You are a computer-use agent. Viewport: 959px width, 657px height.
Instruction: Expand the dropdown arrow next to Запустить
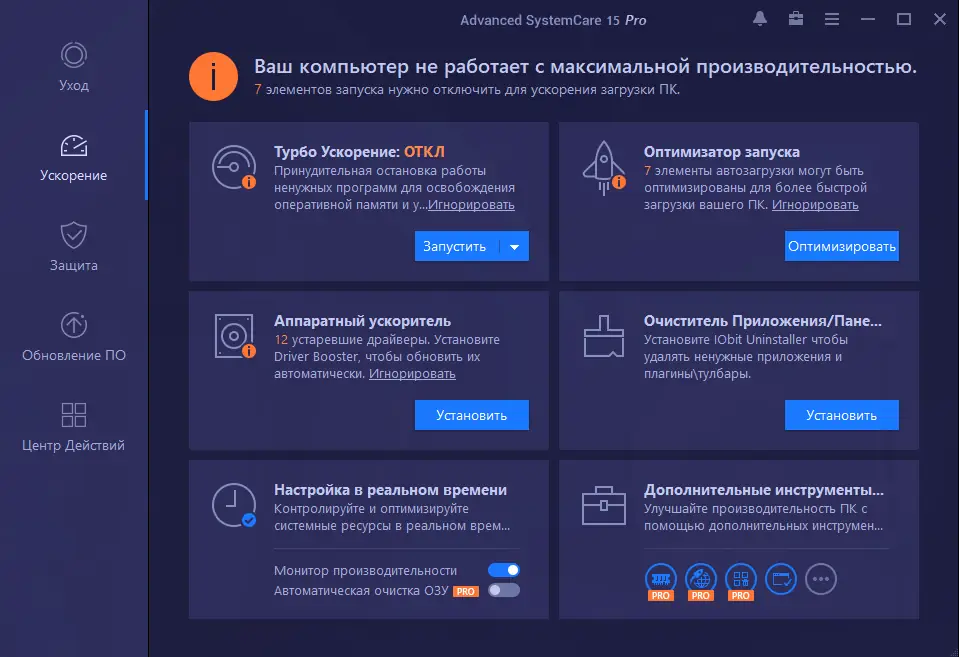point(514,247)
